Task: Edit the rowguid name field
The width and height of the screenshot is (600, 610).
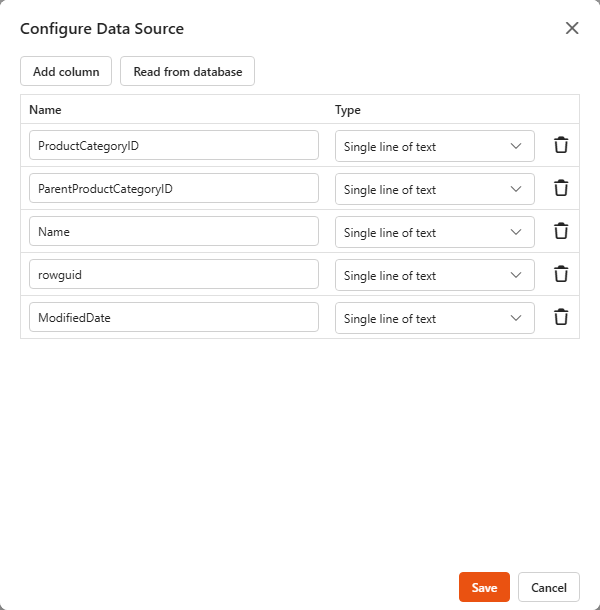Action: pos(174,274)
